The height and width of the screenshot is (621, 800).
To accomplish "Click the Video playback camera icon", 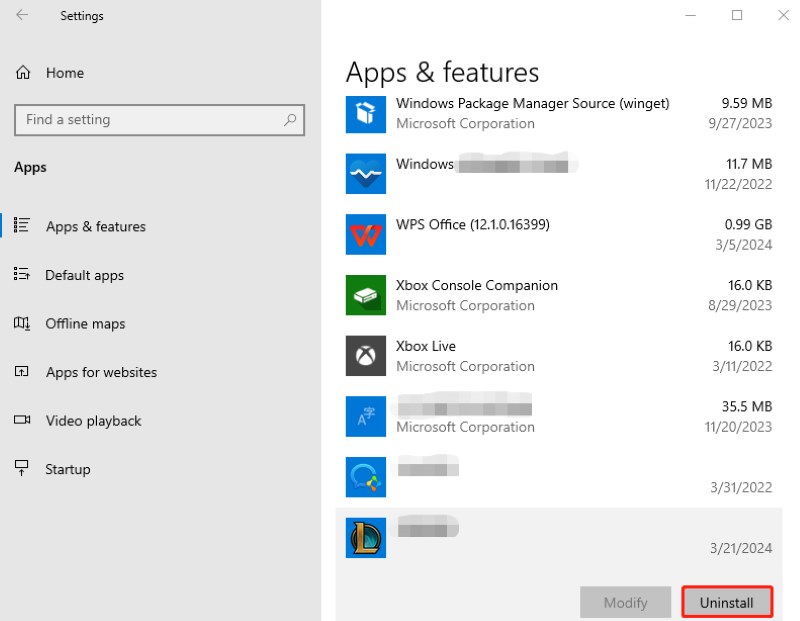I will pyautogui.click(x=21, y=419).
